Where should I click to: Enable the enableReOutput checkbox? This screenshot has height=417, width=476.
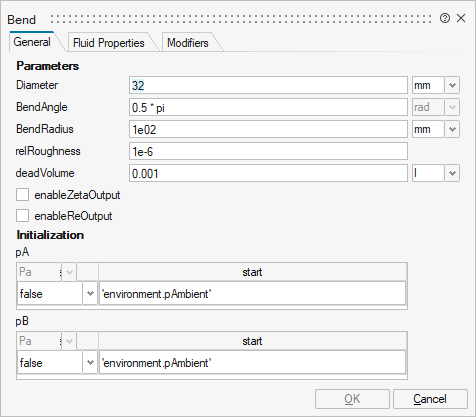pos(22,216)
